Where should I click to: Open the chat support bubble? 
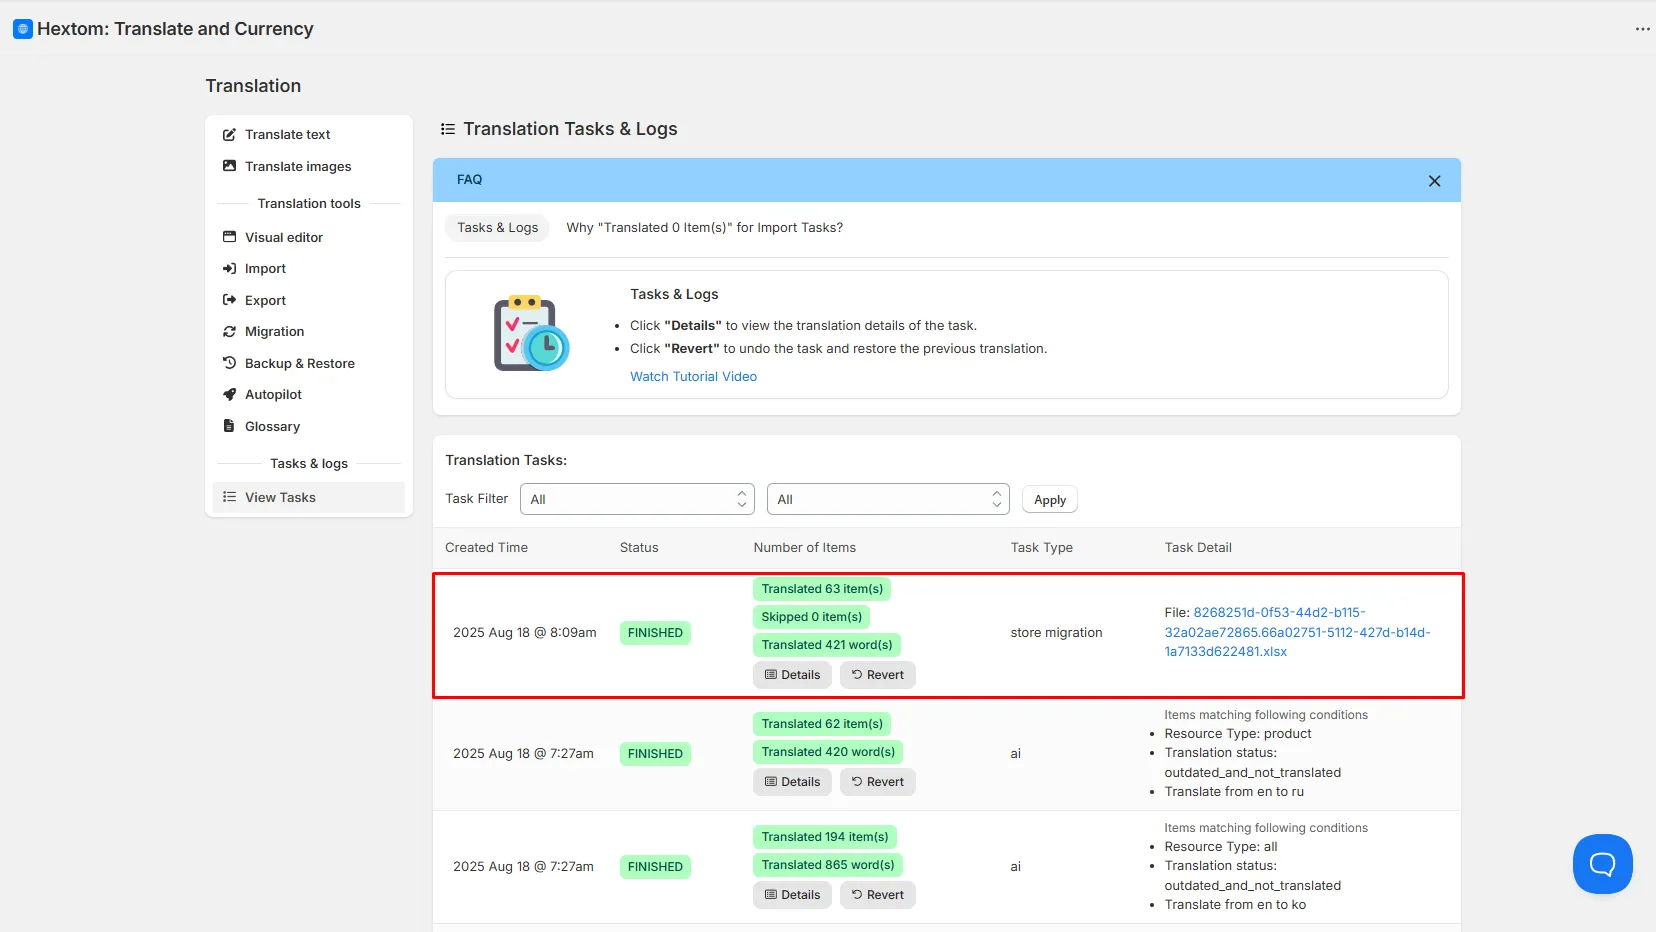click(1602, 864)
